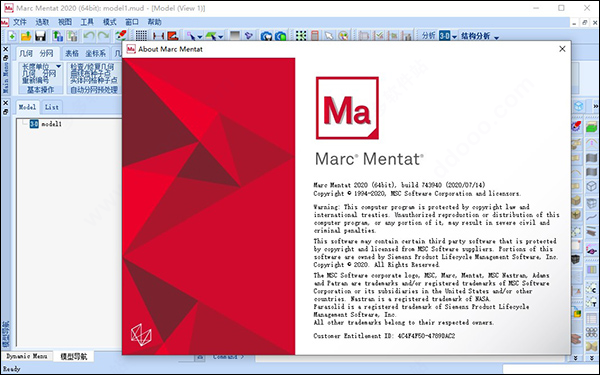Select model1 in the model tree

click(51, 124)
